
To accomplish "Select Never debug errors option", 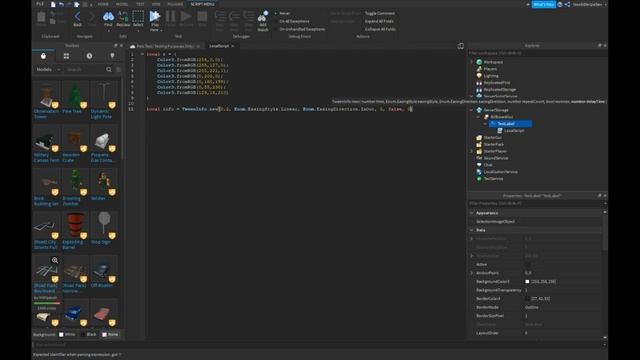I will click(x=283, y=13).
